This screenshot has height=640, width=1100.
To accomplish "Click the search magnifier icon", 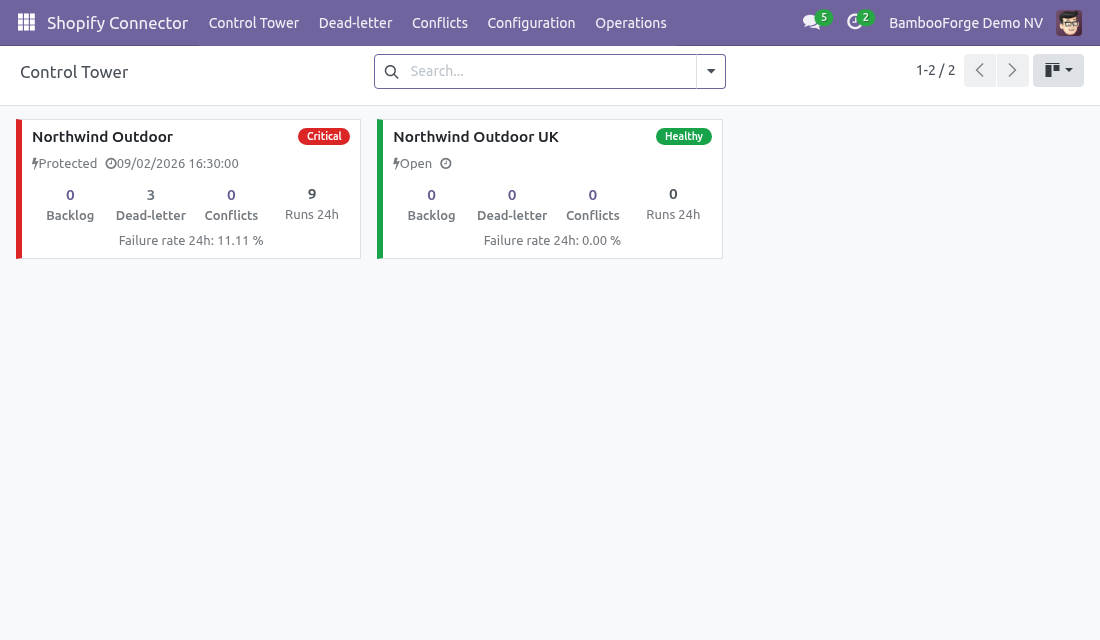I will click(x=391, y=72).
